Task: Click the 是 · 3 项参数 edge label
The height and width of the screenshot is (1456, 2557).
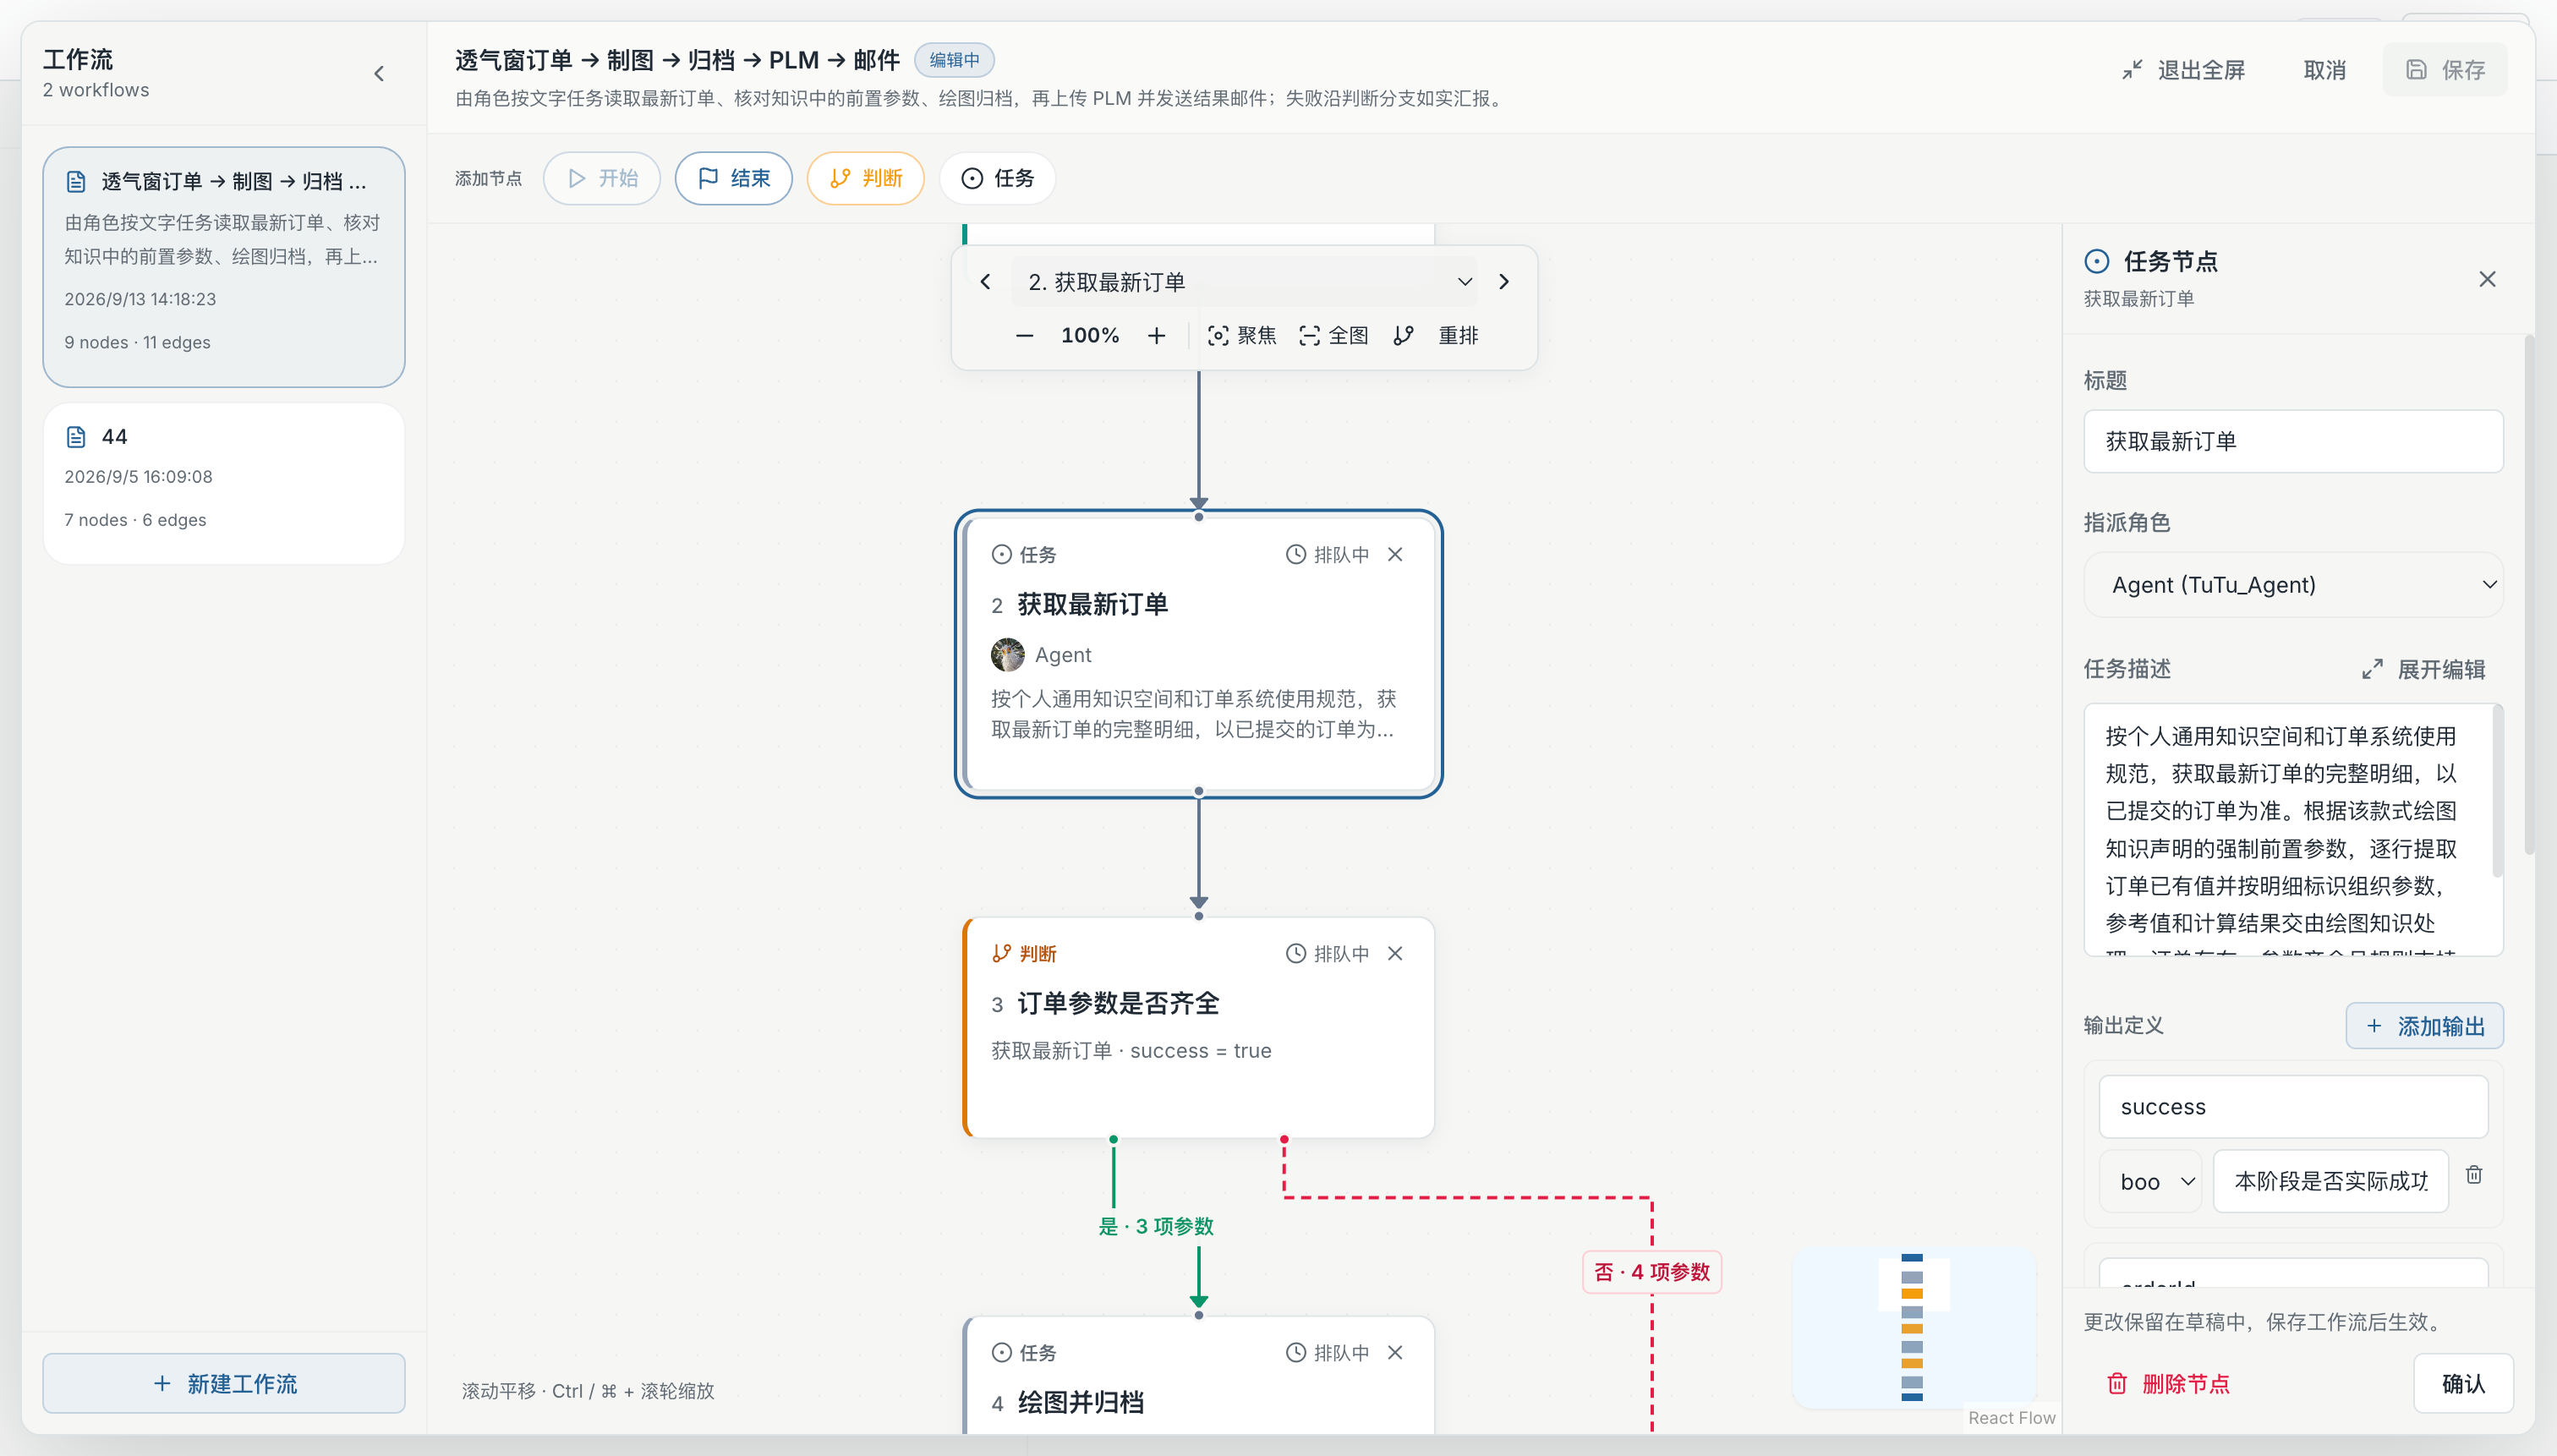Action: click(x=1156, y=1226)
